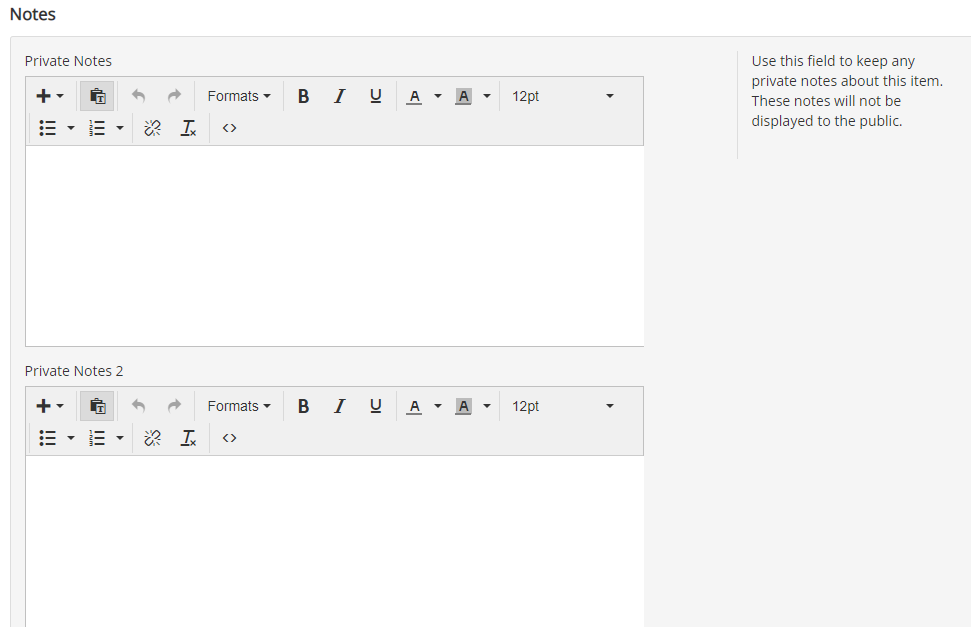Toggle paste as text in Private Notes
Image resolution: width=971 pixels, height=627 pixels.
[x=97, y=96]
